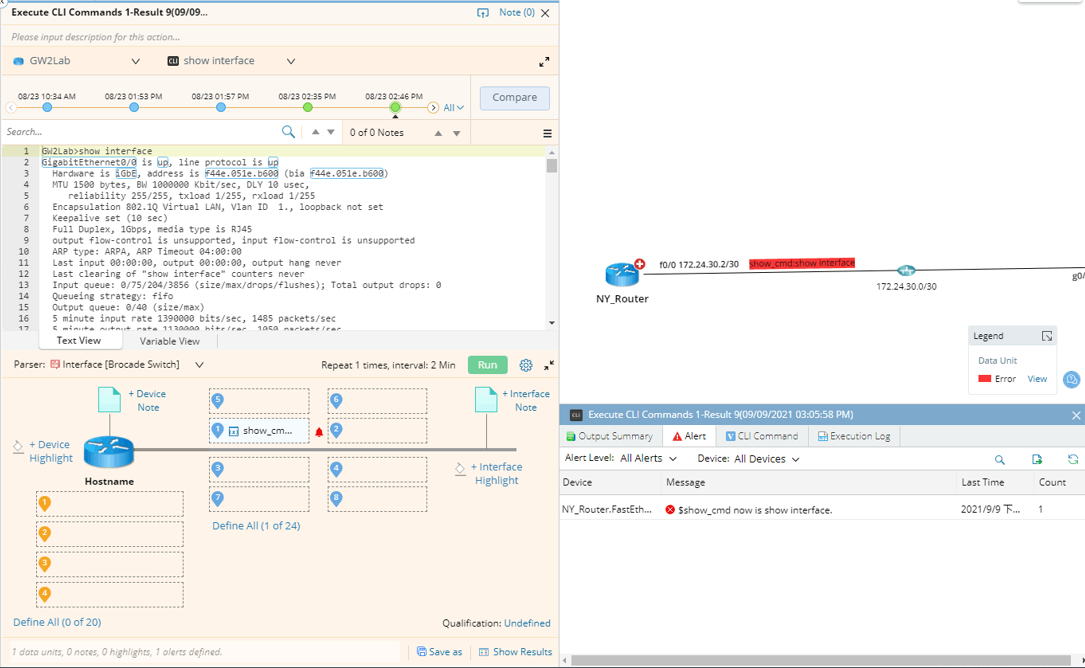Expand the parser pane with the resize arrows

549,365
